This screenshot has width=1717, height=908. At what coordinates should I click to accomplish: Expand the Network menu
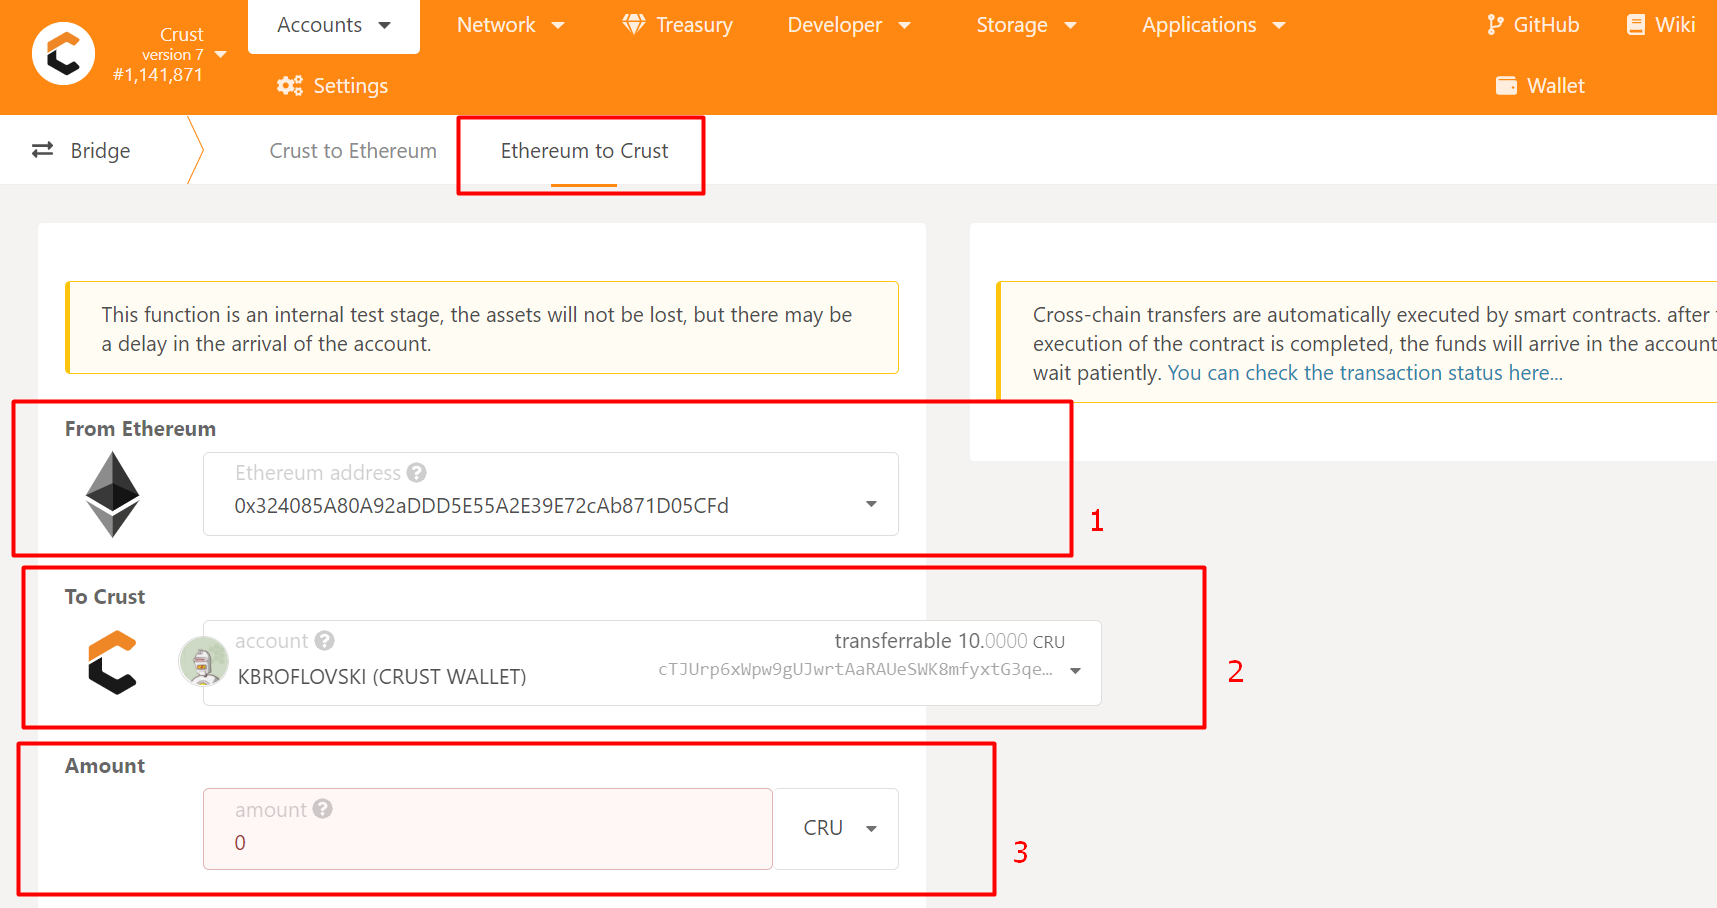510,26
